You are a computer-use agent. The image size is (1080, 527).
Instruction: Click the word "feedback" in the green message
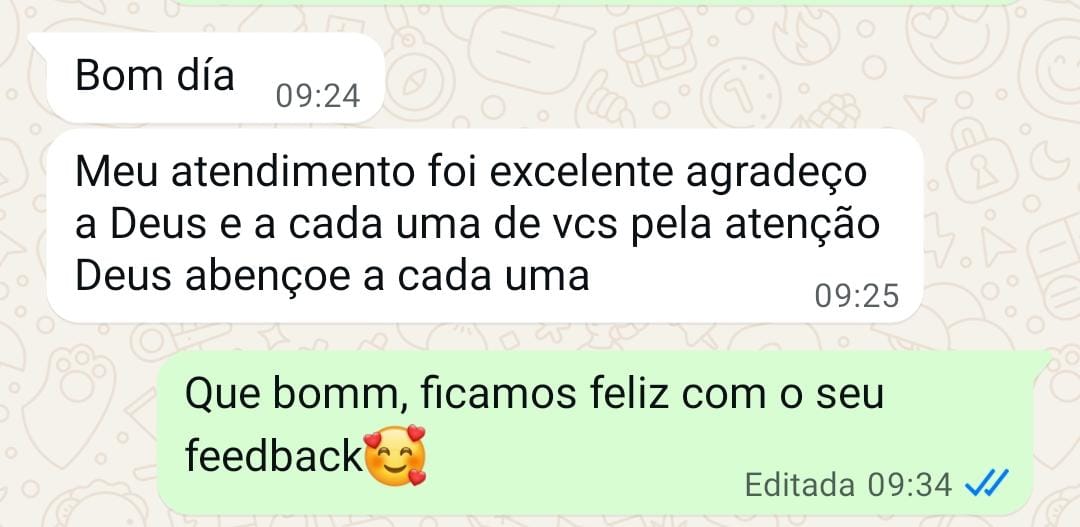click(273, 455)
